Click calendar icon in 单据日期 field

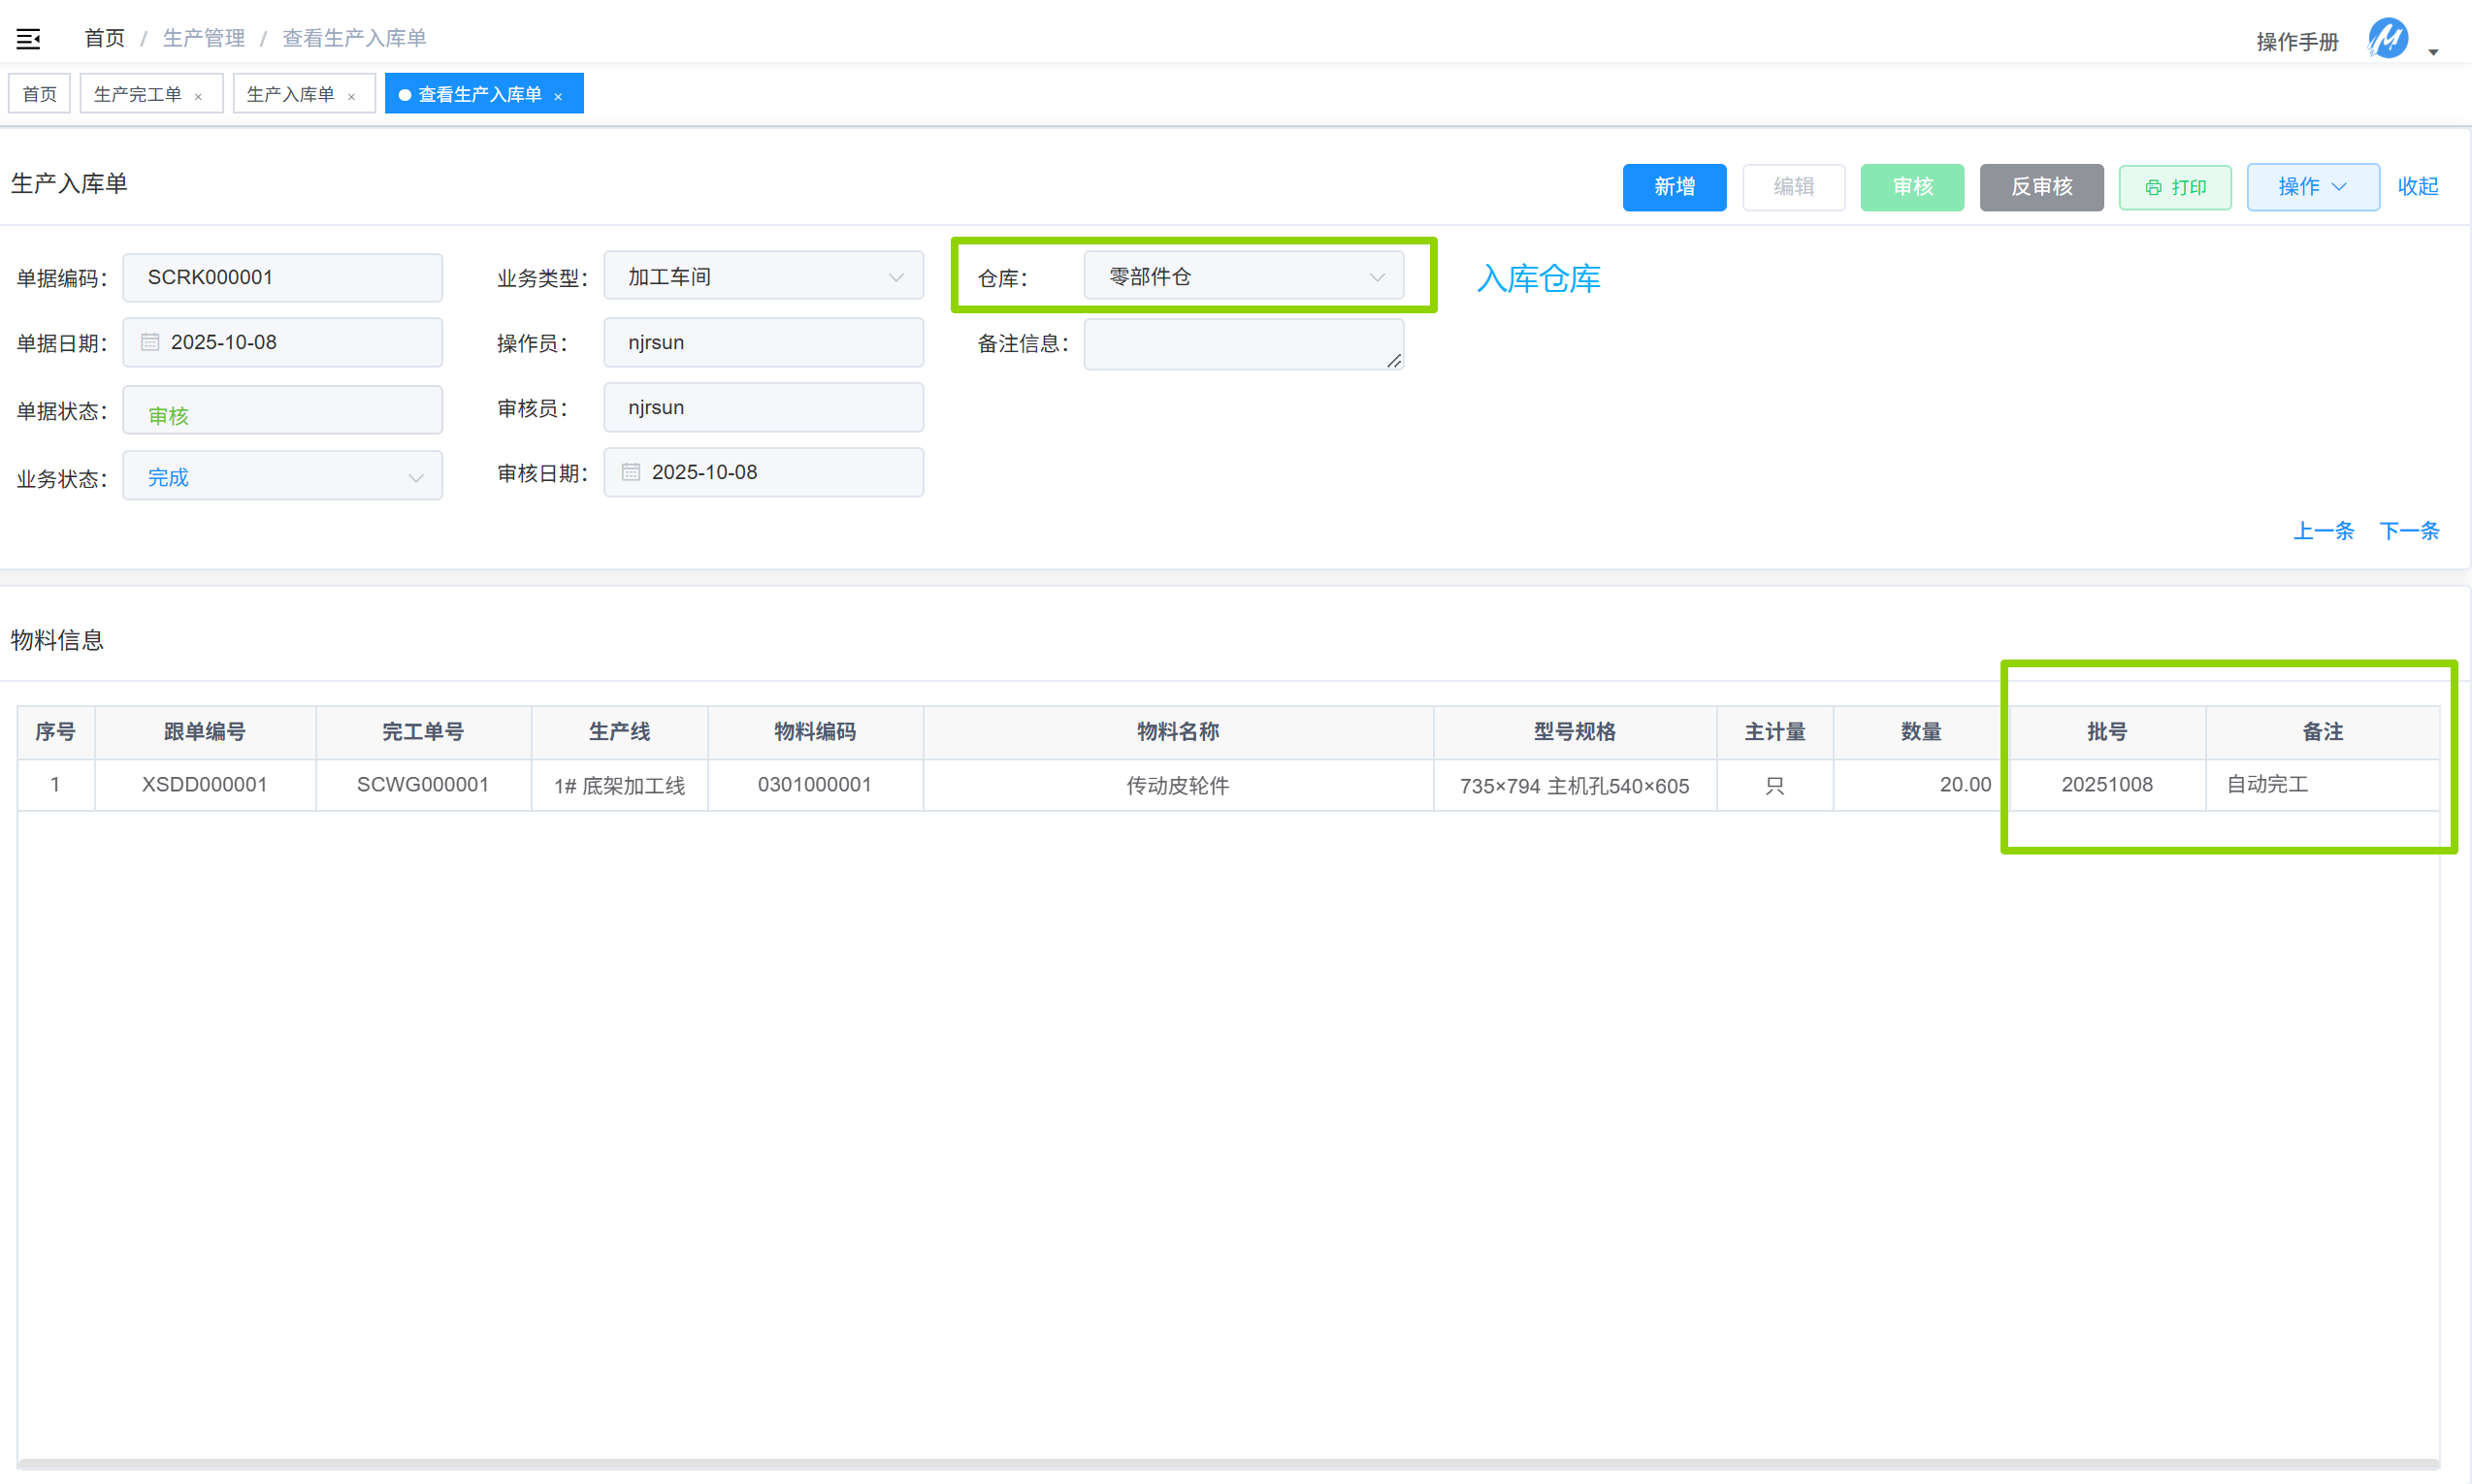150,342
